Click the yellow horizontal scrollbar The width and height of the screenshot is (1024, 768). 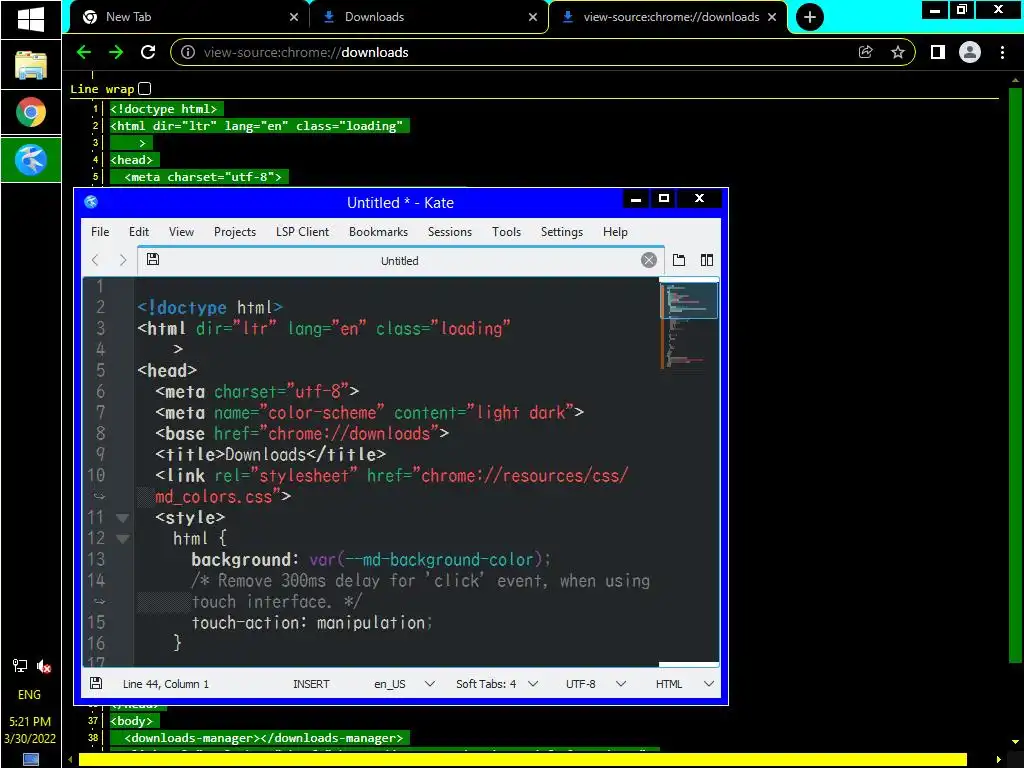coord(522,760)
